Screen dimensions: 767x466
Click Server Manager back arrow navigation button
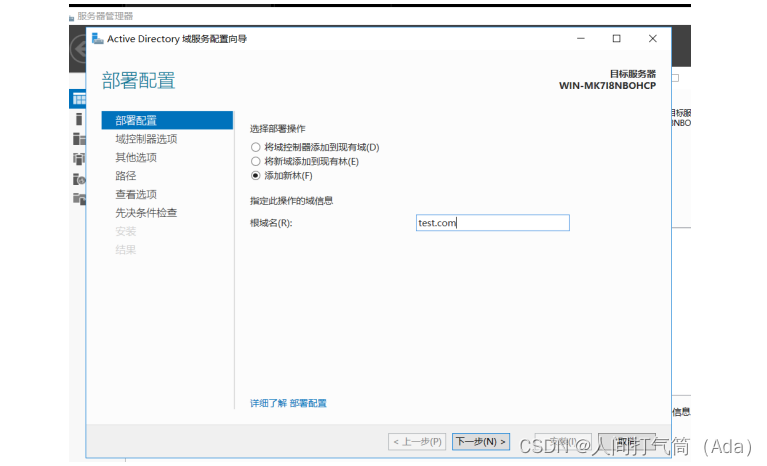(79, 49)
